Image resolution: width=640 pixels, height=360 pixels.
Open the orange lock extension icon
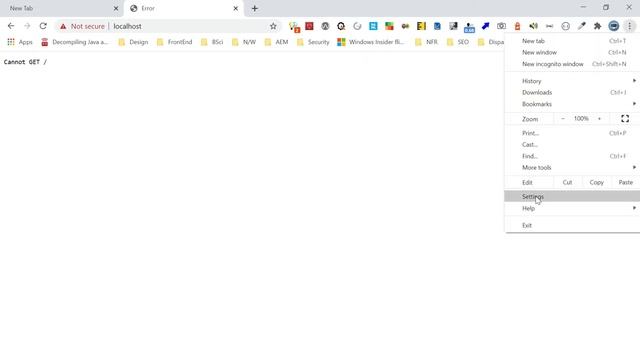[x=517, y=26]
